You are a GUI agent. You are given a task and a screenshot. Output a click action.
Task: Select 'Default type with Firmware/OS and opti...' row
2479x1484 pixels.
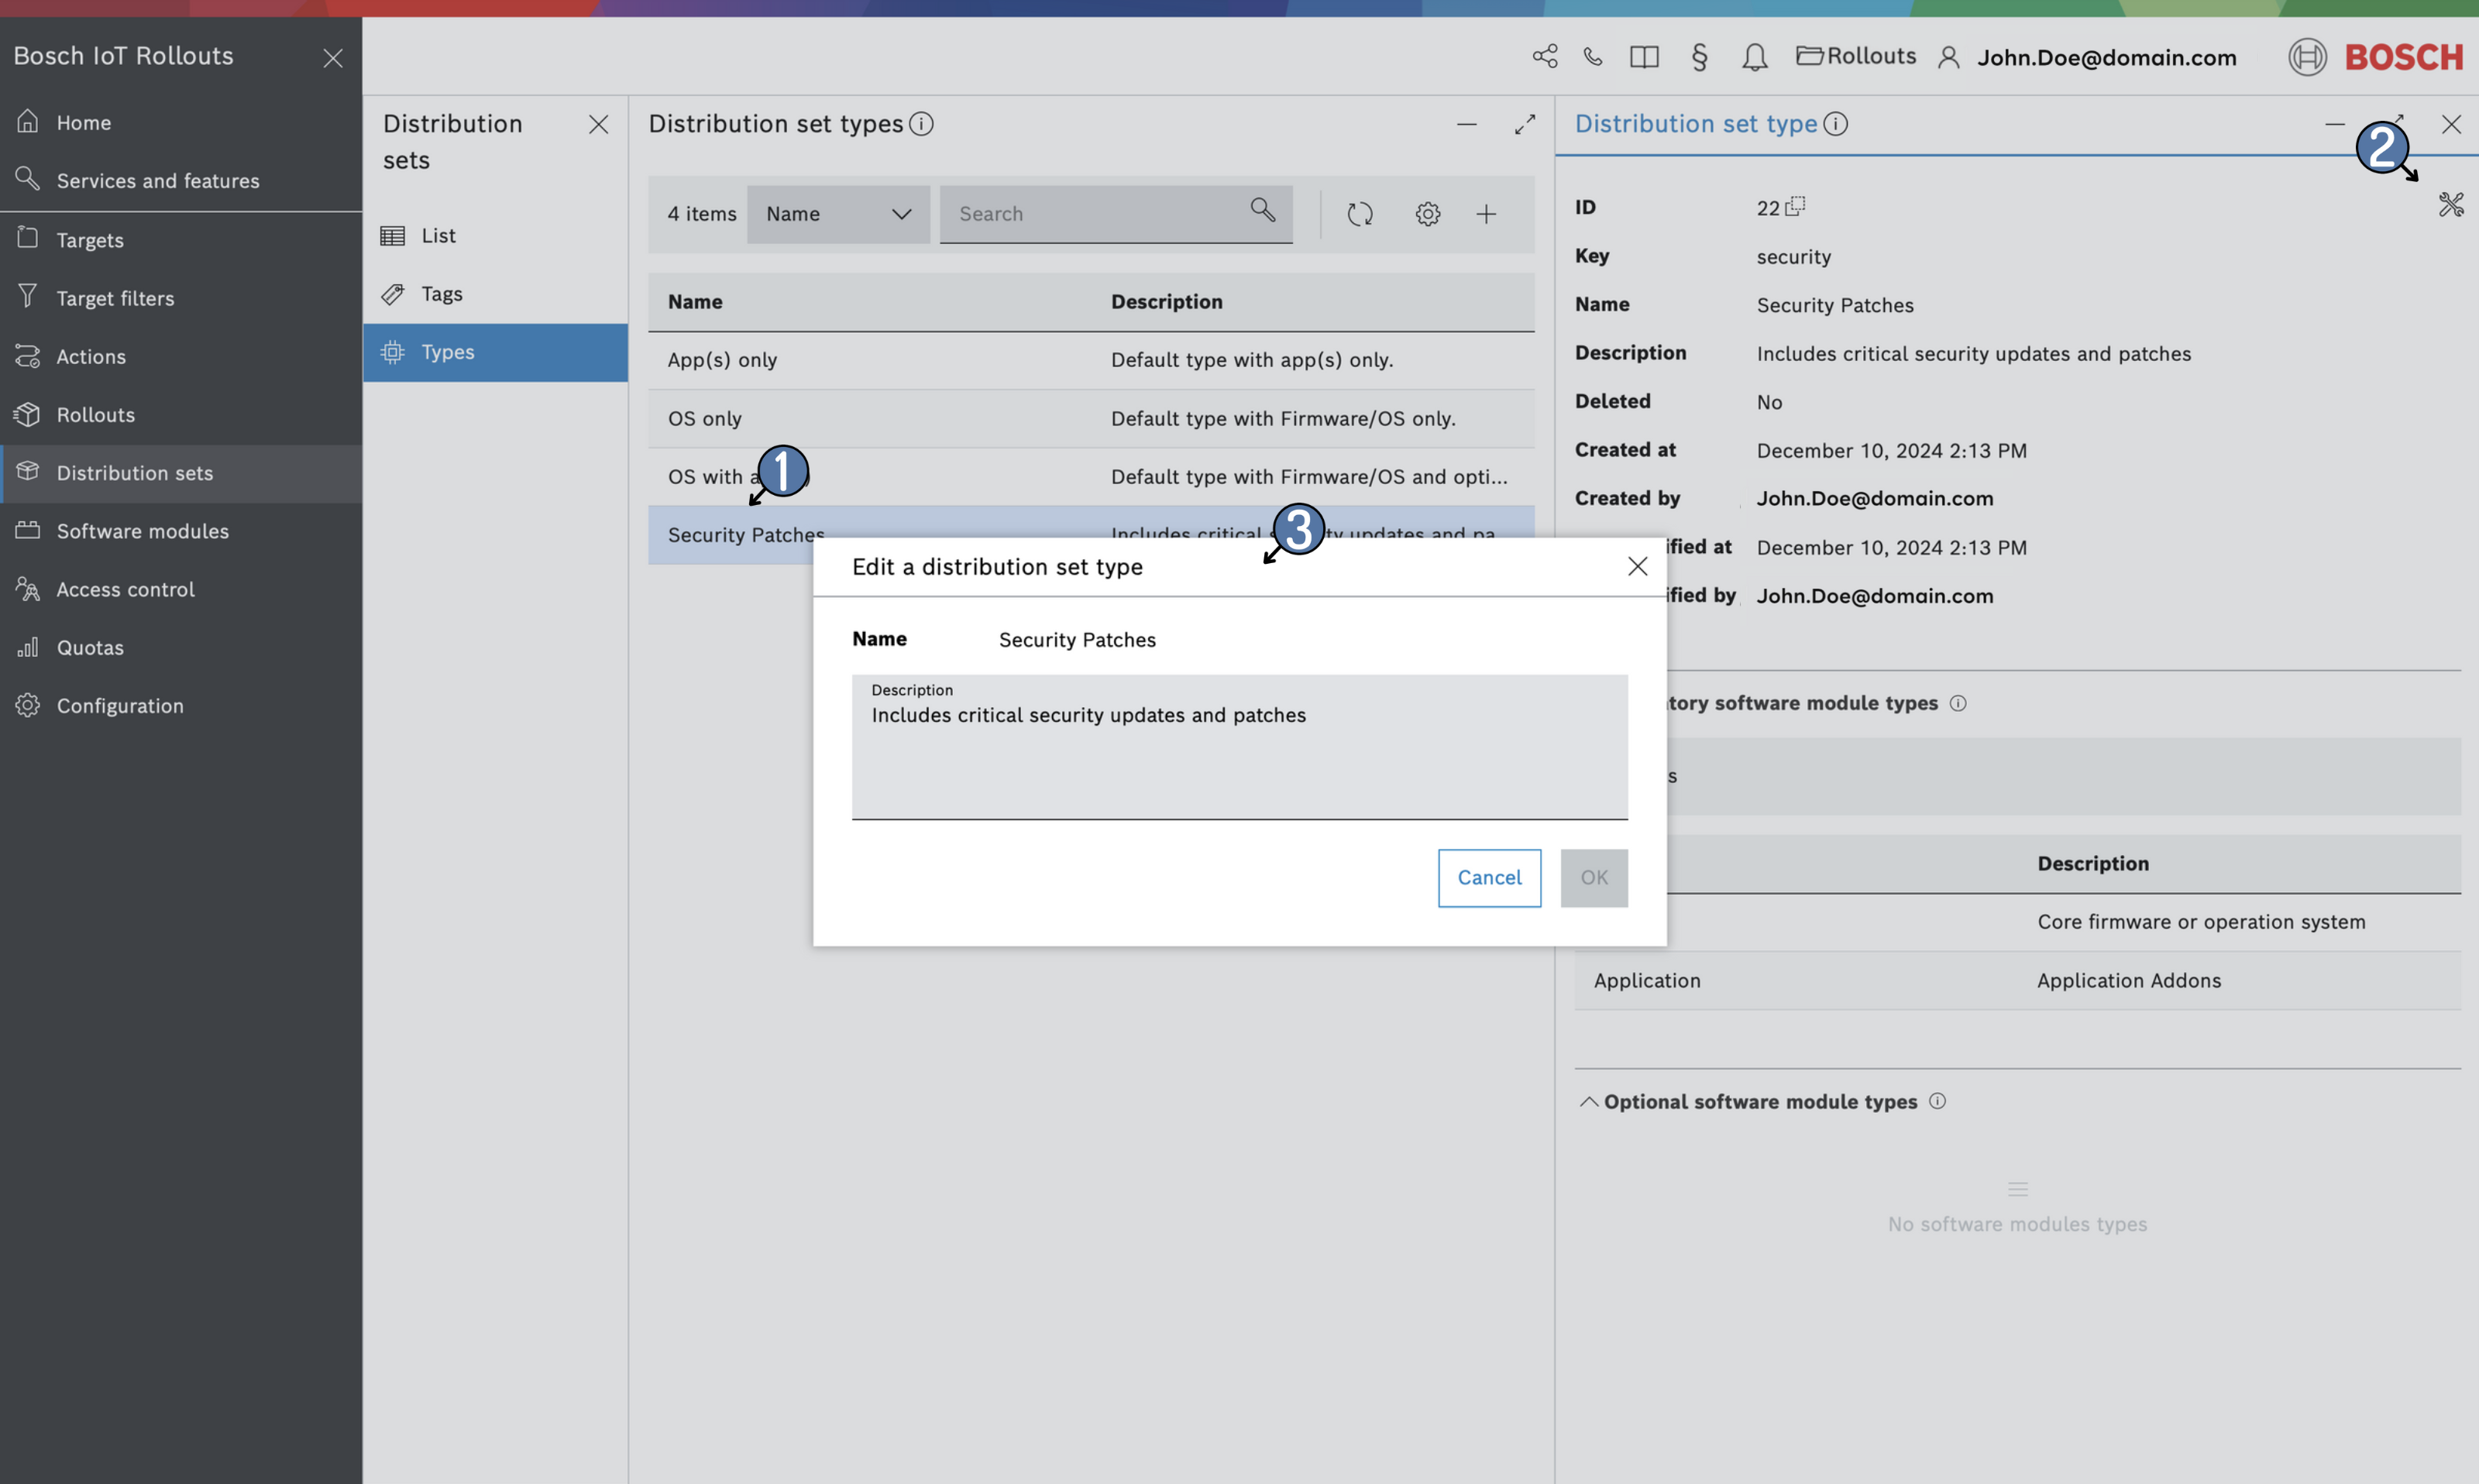(1091, 476)
